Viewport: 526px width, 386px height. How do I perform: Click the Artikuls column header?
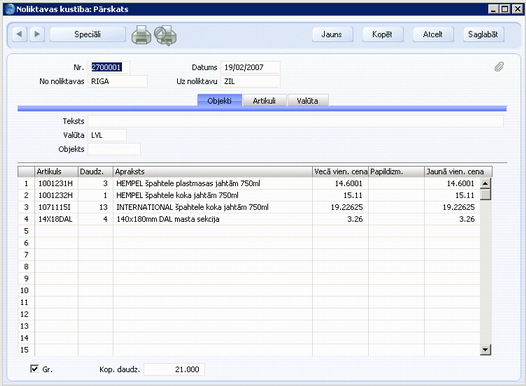point(56,172)
